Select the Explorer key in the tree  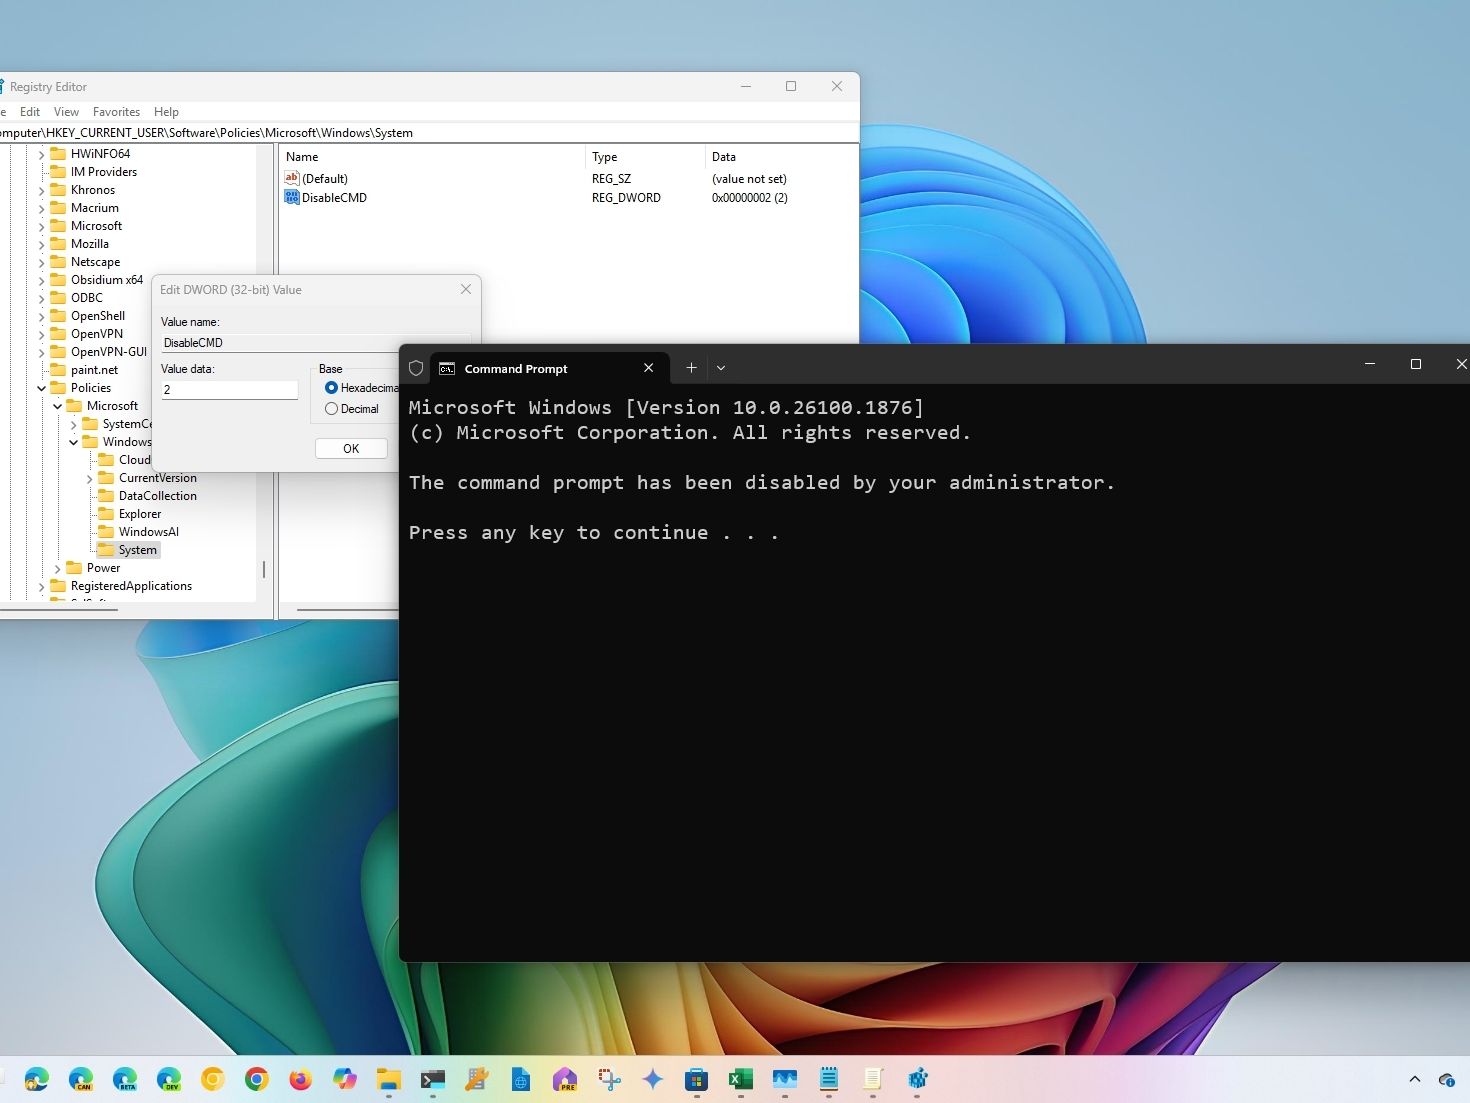point(139,514)
